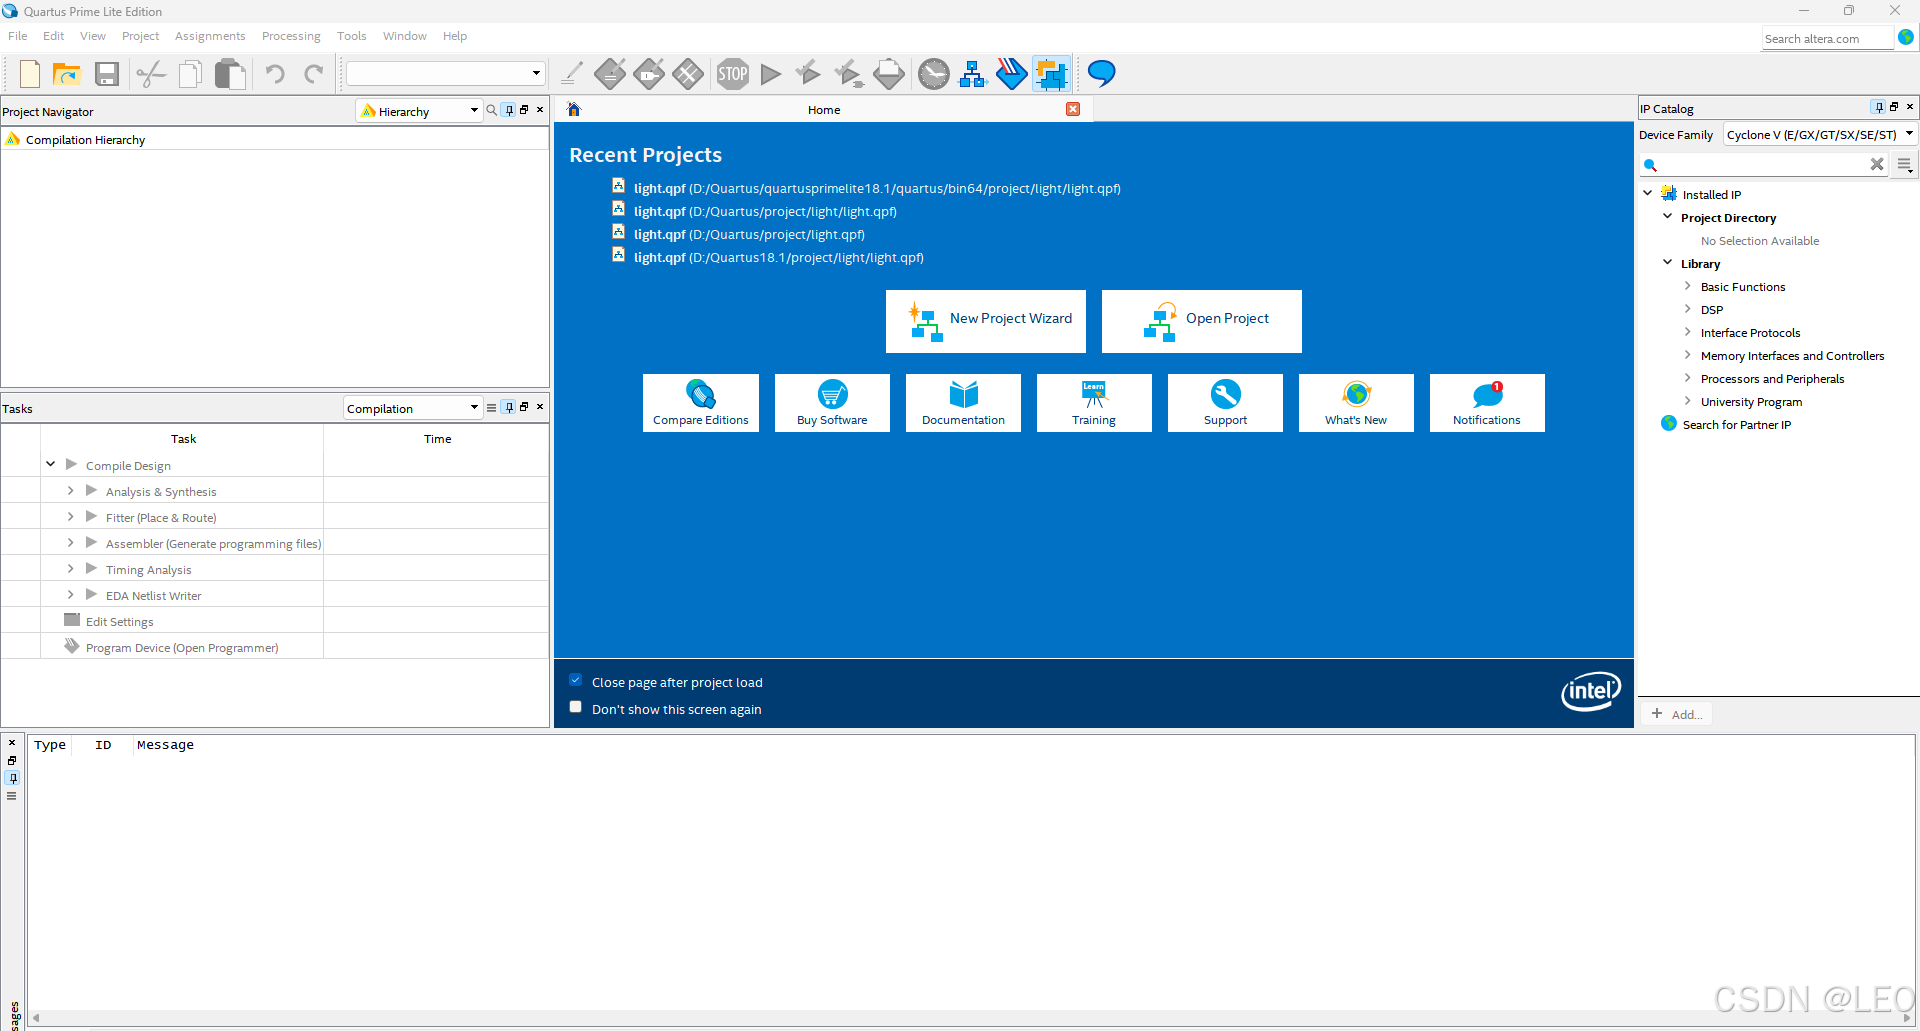The width and height of the screenshot is (1920, 1031).
Task: Open the Assignments menu
Action: 210,36
